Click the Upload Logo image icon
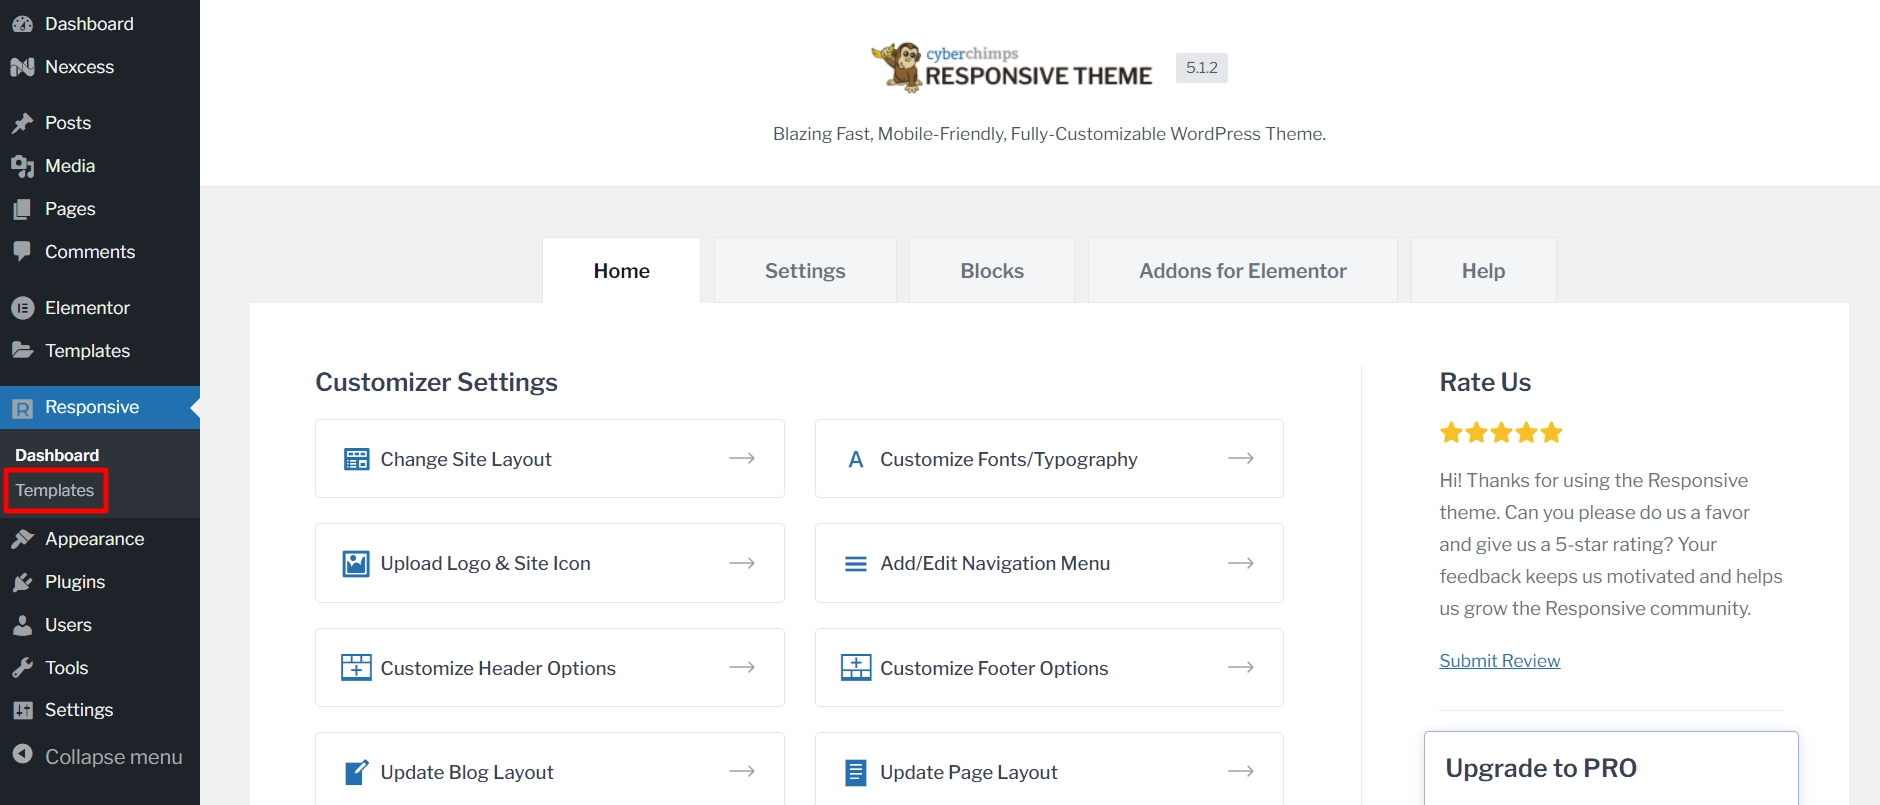Viewport: 1880px width, 805px height. click(x=356, y=563)
